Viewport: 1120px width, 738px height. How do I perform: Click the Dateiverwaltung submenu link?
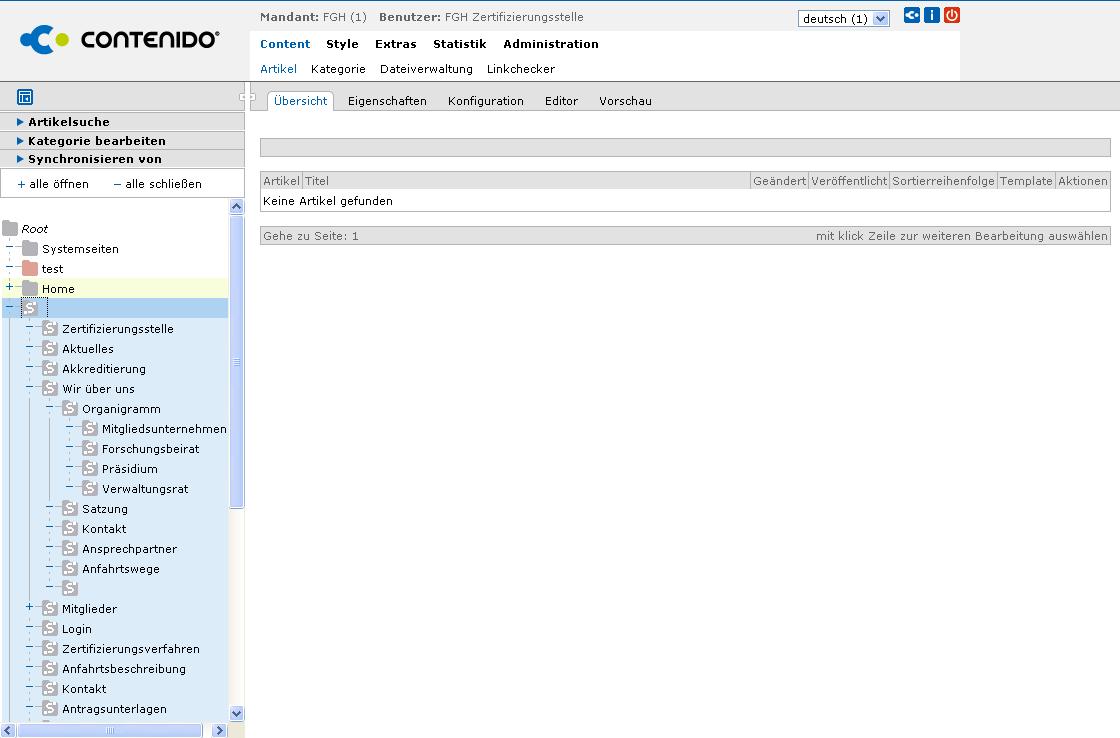(x=426, y=69)
